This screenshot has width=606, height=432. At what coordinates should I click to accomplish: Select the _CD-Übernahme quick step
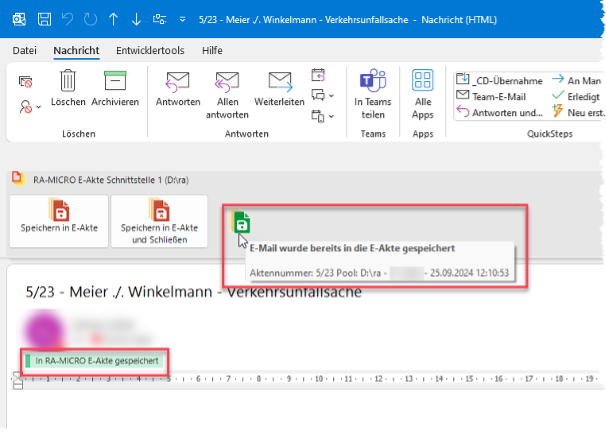pyautogui.click(x=495, y=78)
